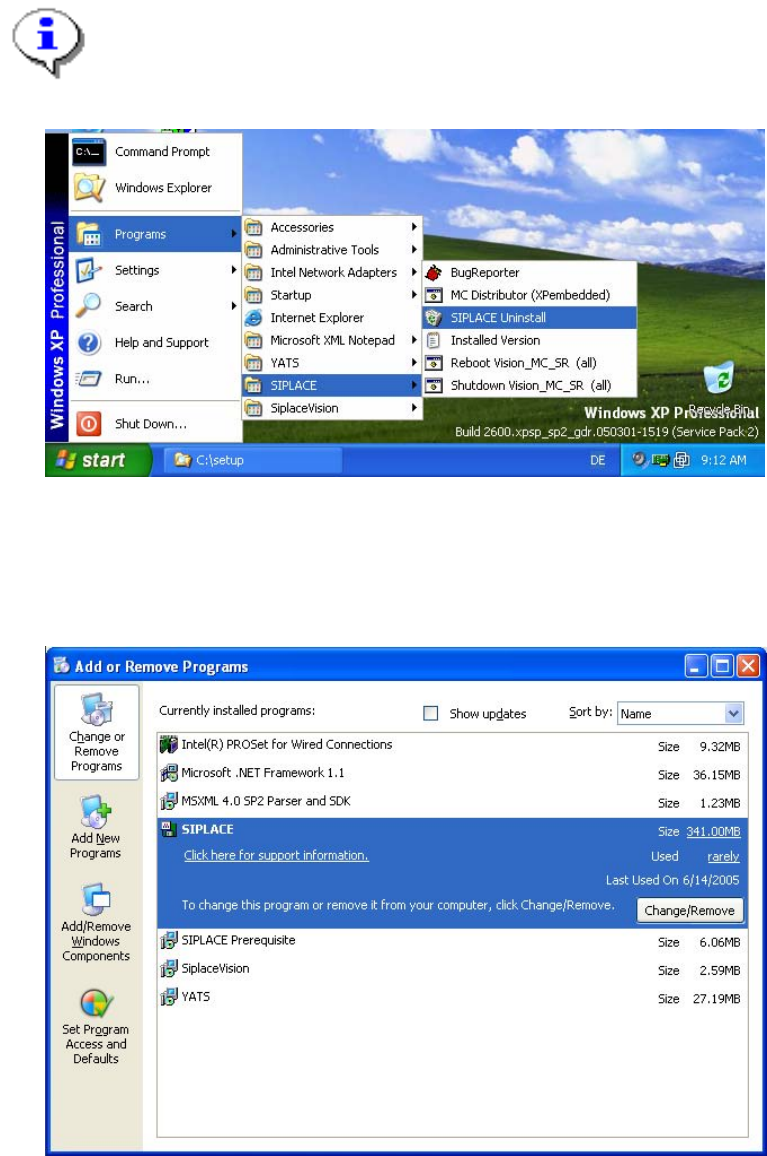Open Administrative Tools folder
This screenshot has height=1156, width=767.
tap(332, 250)
